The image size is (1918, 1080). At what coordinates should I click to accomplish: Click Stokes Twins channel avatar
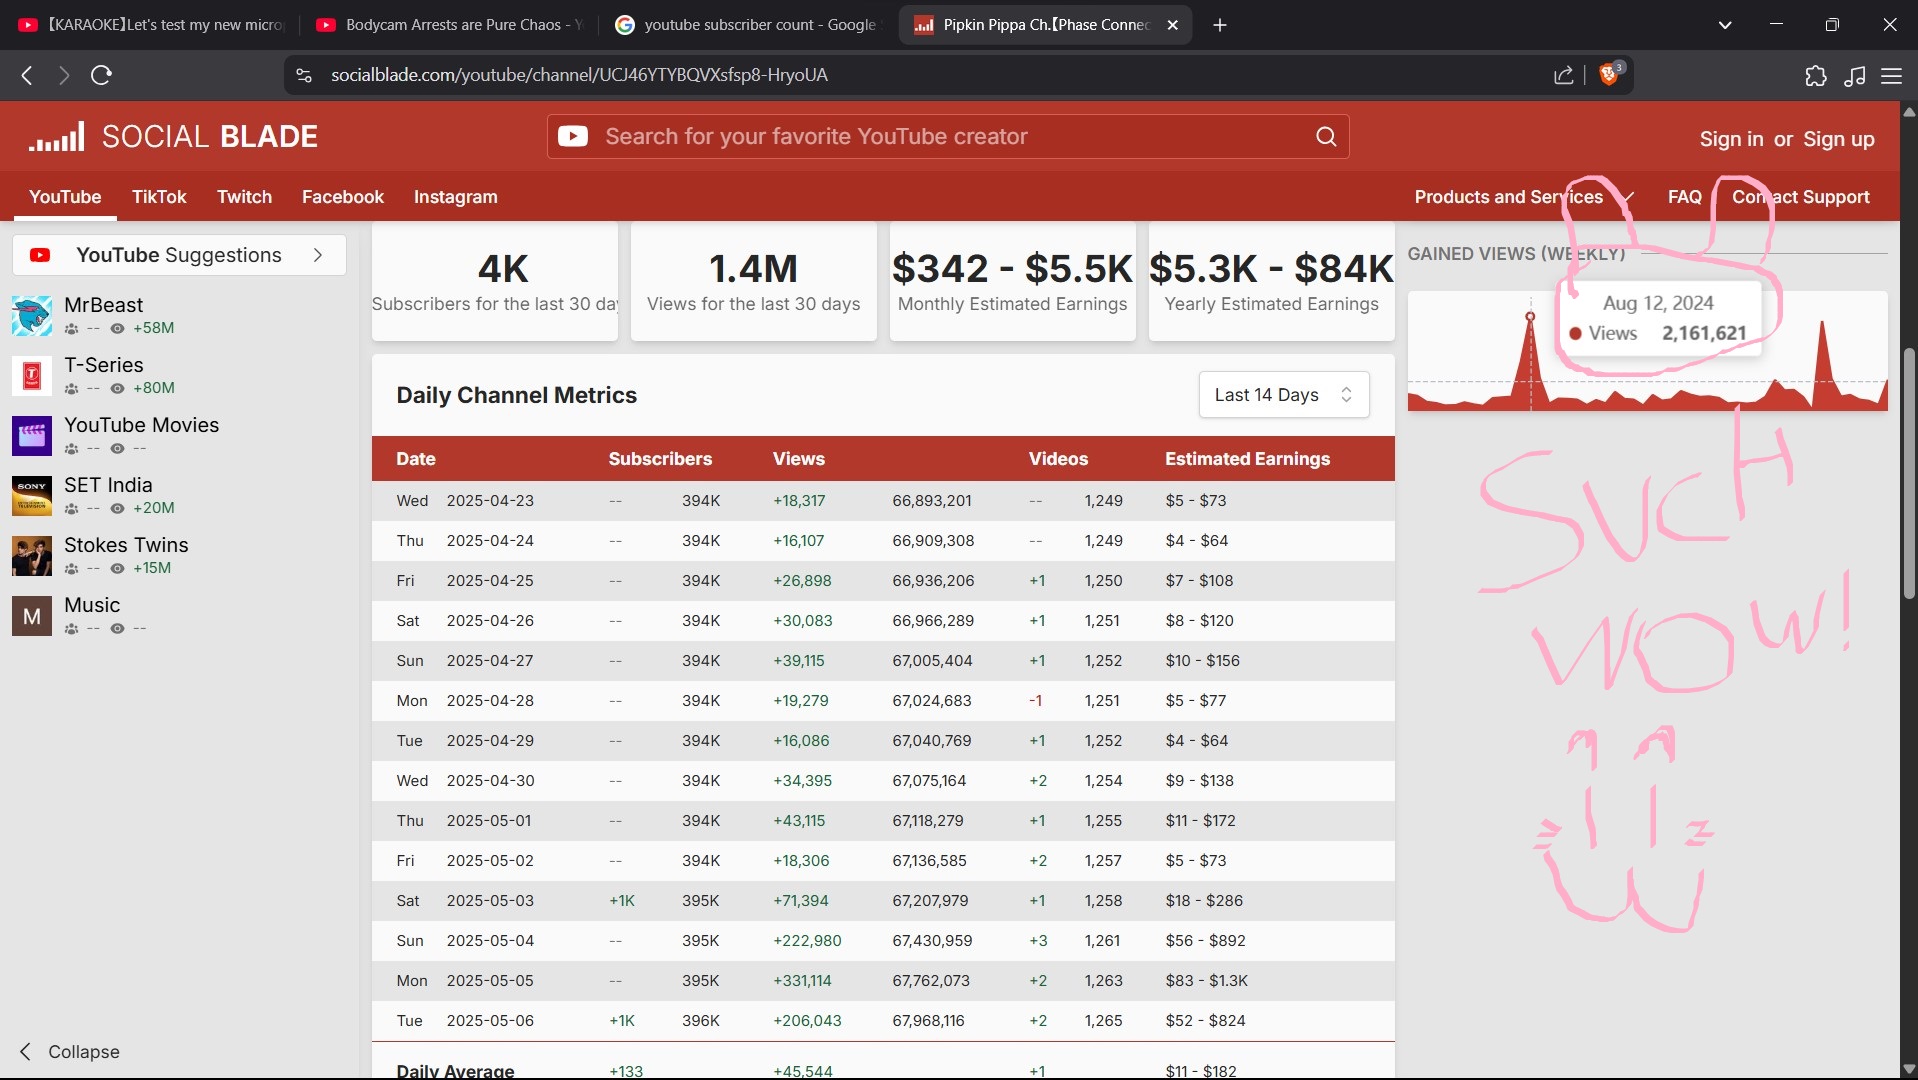32,556
